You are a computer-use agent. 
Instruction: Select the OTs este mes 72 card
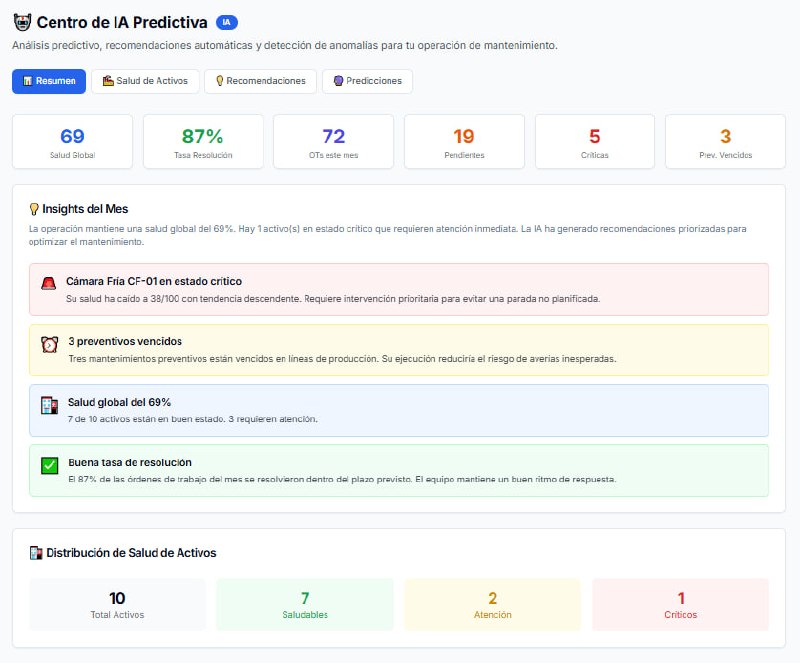(334, 141)
